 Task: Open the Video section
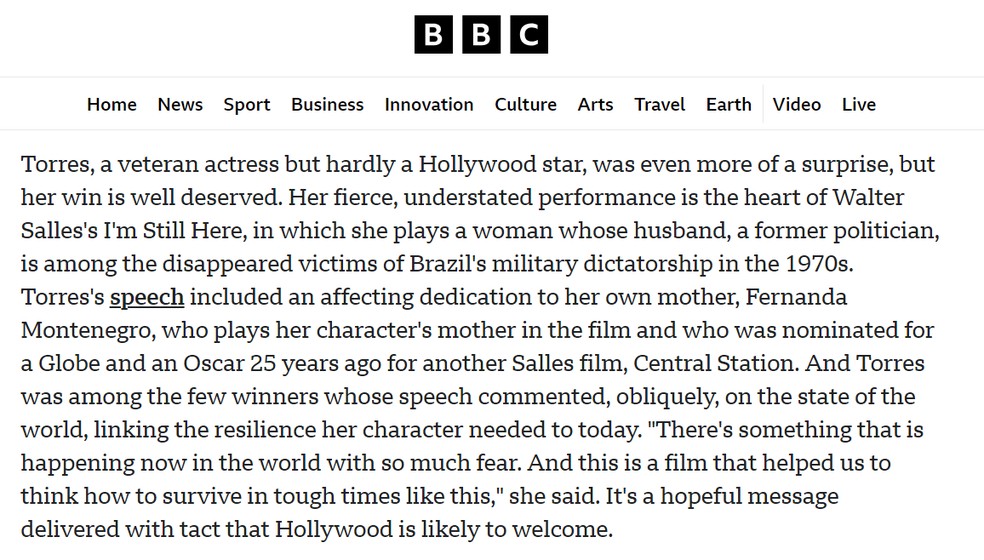pyautogui.click(x=797, y=104)
